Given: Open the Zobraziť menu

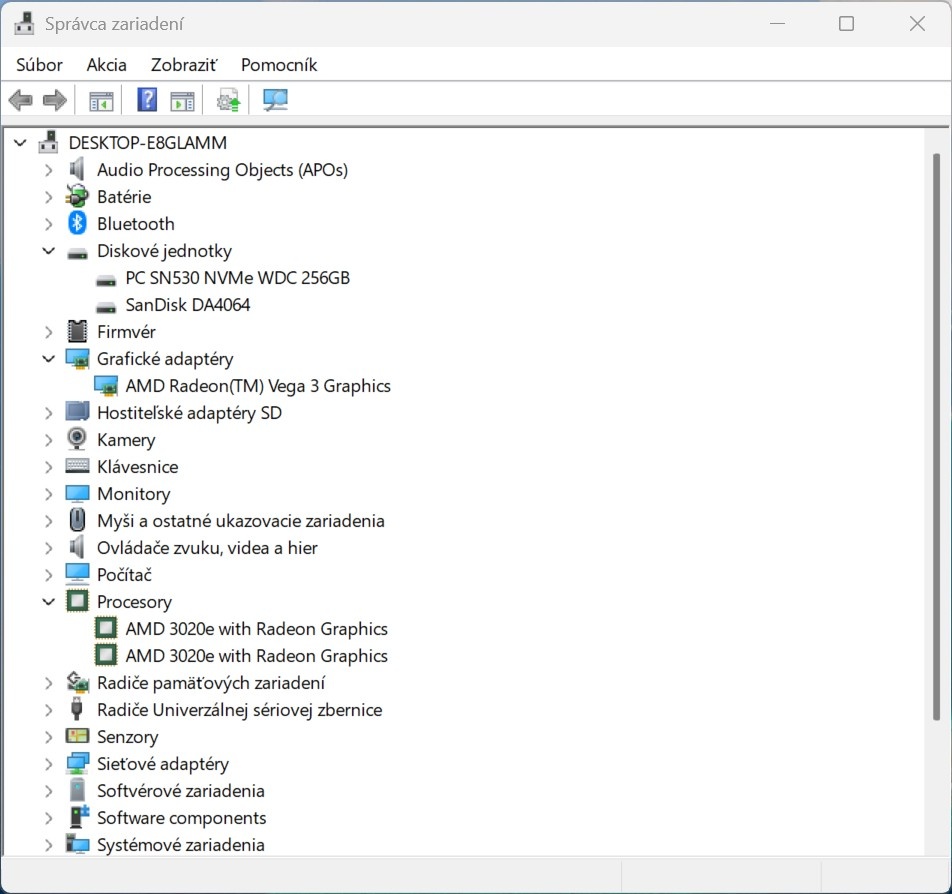Looking at the screenshot, I should (183, 65).
